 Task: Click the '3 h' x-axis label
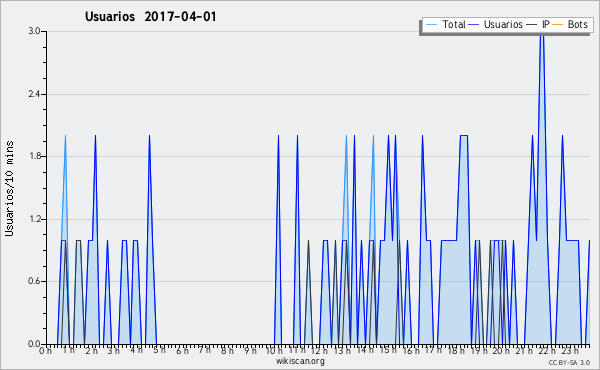pos(113,351)
